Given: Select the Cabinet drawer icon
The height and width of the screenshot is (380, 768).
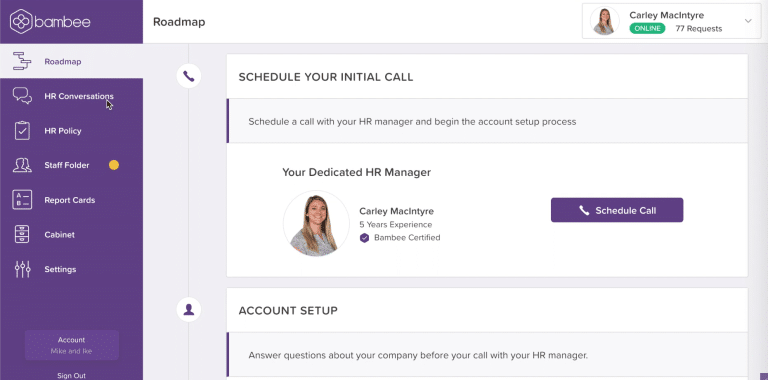Looking at the screenshot, I should pyautogui.click(x=22, y=235).
